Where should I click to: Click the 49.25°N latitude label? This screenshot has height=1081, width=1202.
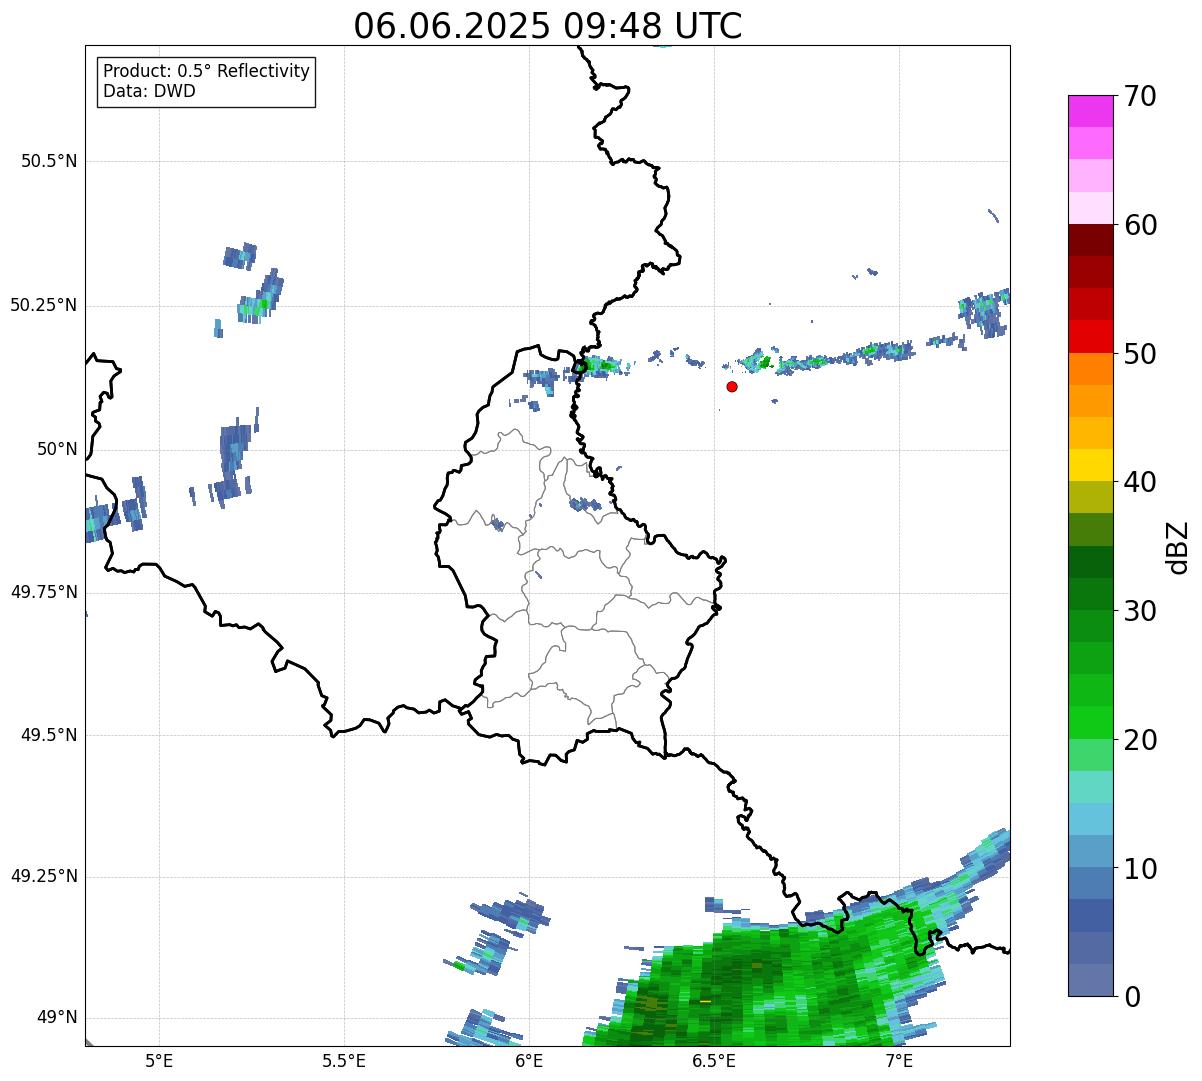click(x=44, y=877)
